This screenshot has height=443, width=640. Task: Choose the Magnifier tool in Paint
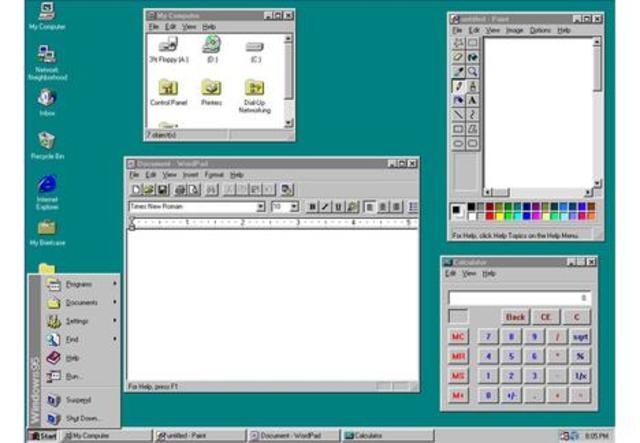(x=473, y=72)
